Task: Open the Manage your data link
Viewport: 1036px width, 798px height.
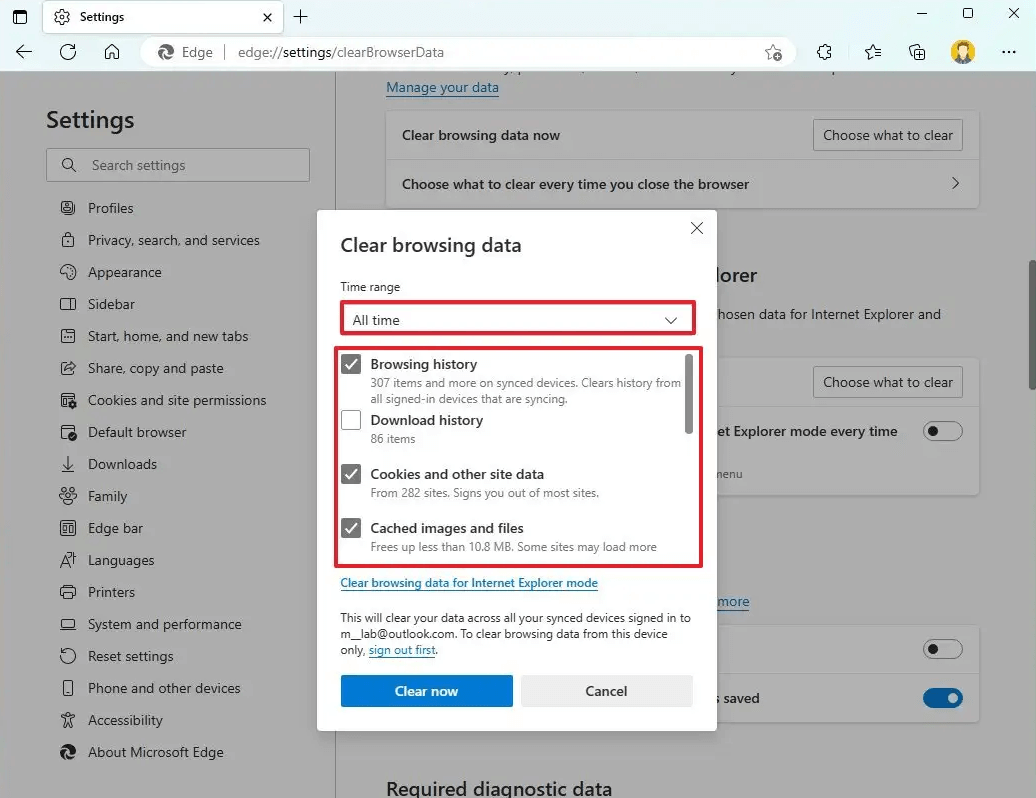Action: 442,88
